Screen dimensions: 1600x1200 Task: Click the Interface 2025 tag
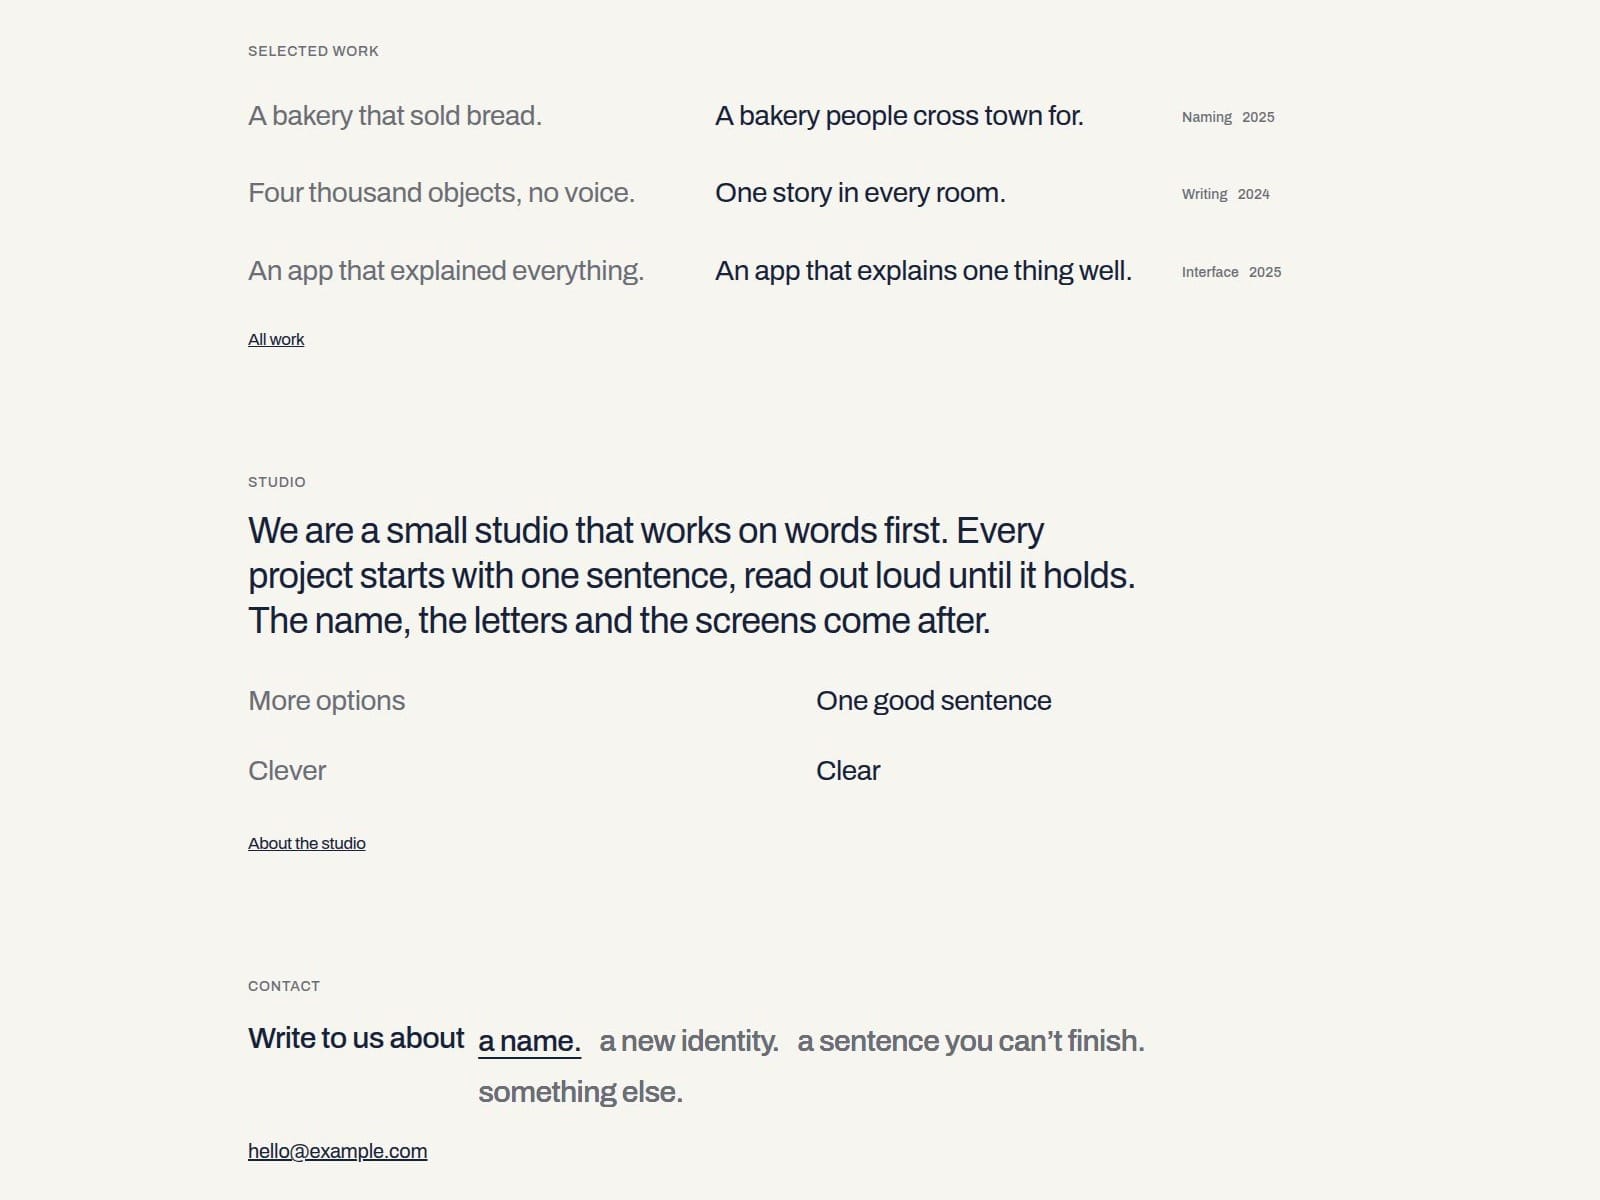[x=1231, y=272]
